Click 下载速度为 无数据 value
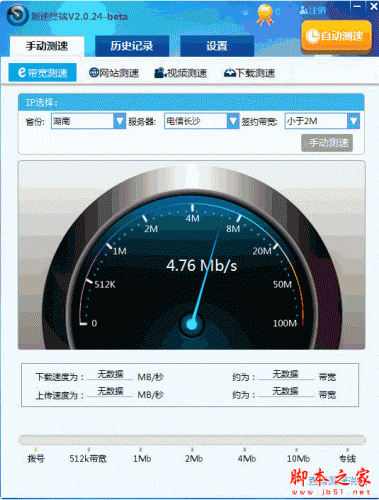Image resolution: width=379 pixels, height=500 pixels. tap(110, 374)
